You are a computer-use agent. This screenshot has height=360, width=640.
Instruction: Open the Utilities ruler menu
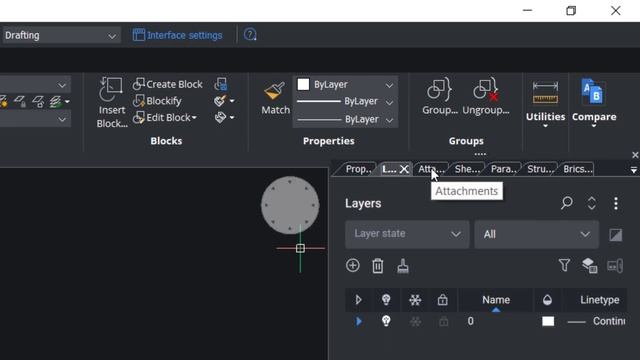[545, 103]
